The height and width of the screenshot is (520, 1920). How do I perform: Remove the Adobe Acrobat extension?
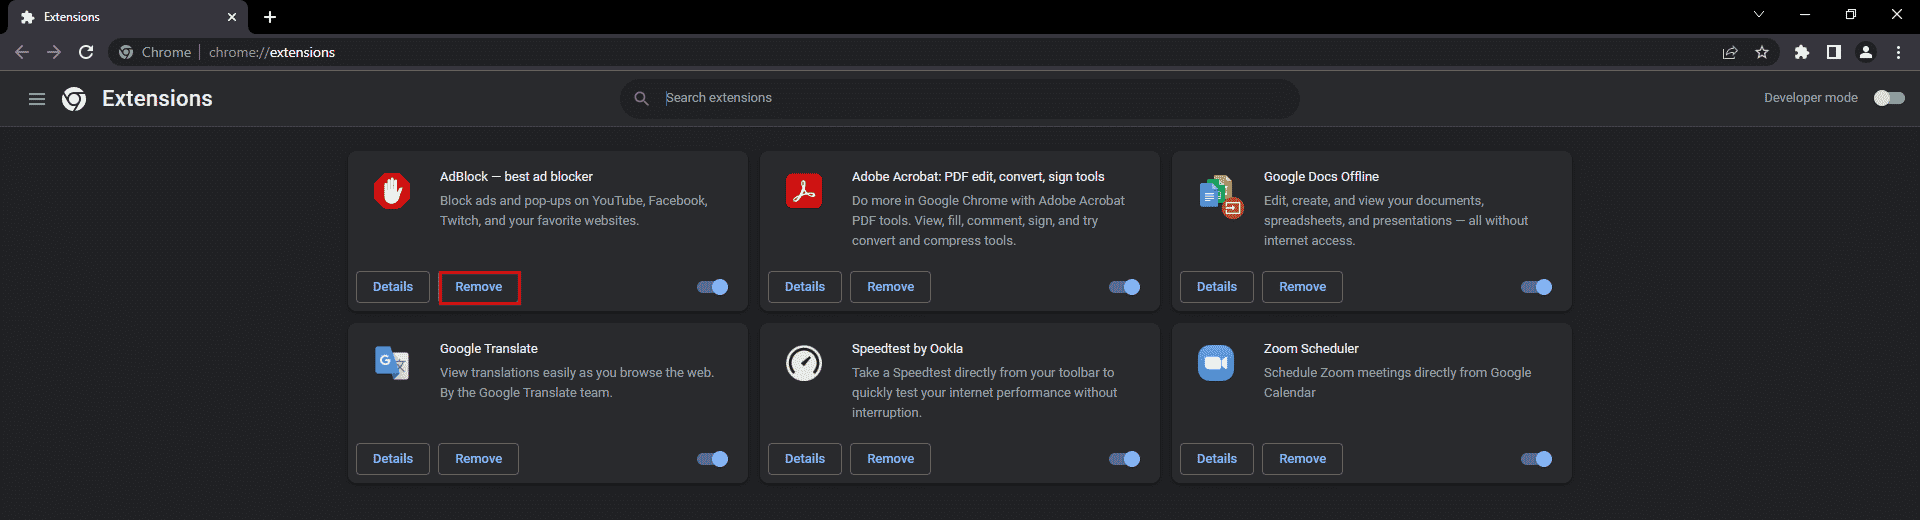click(891, 287)
